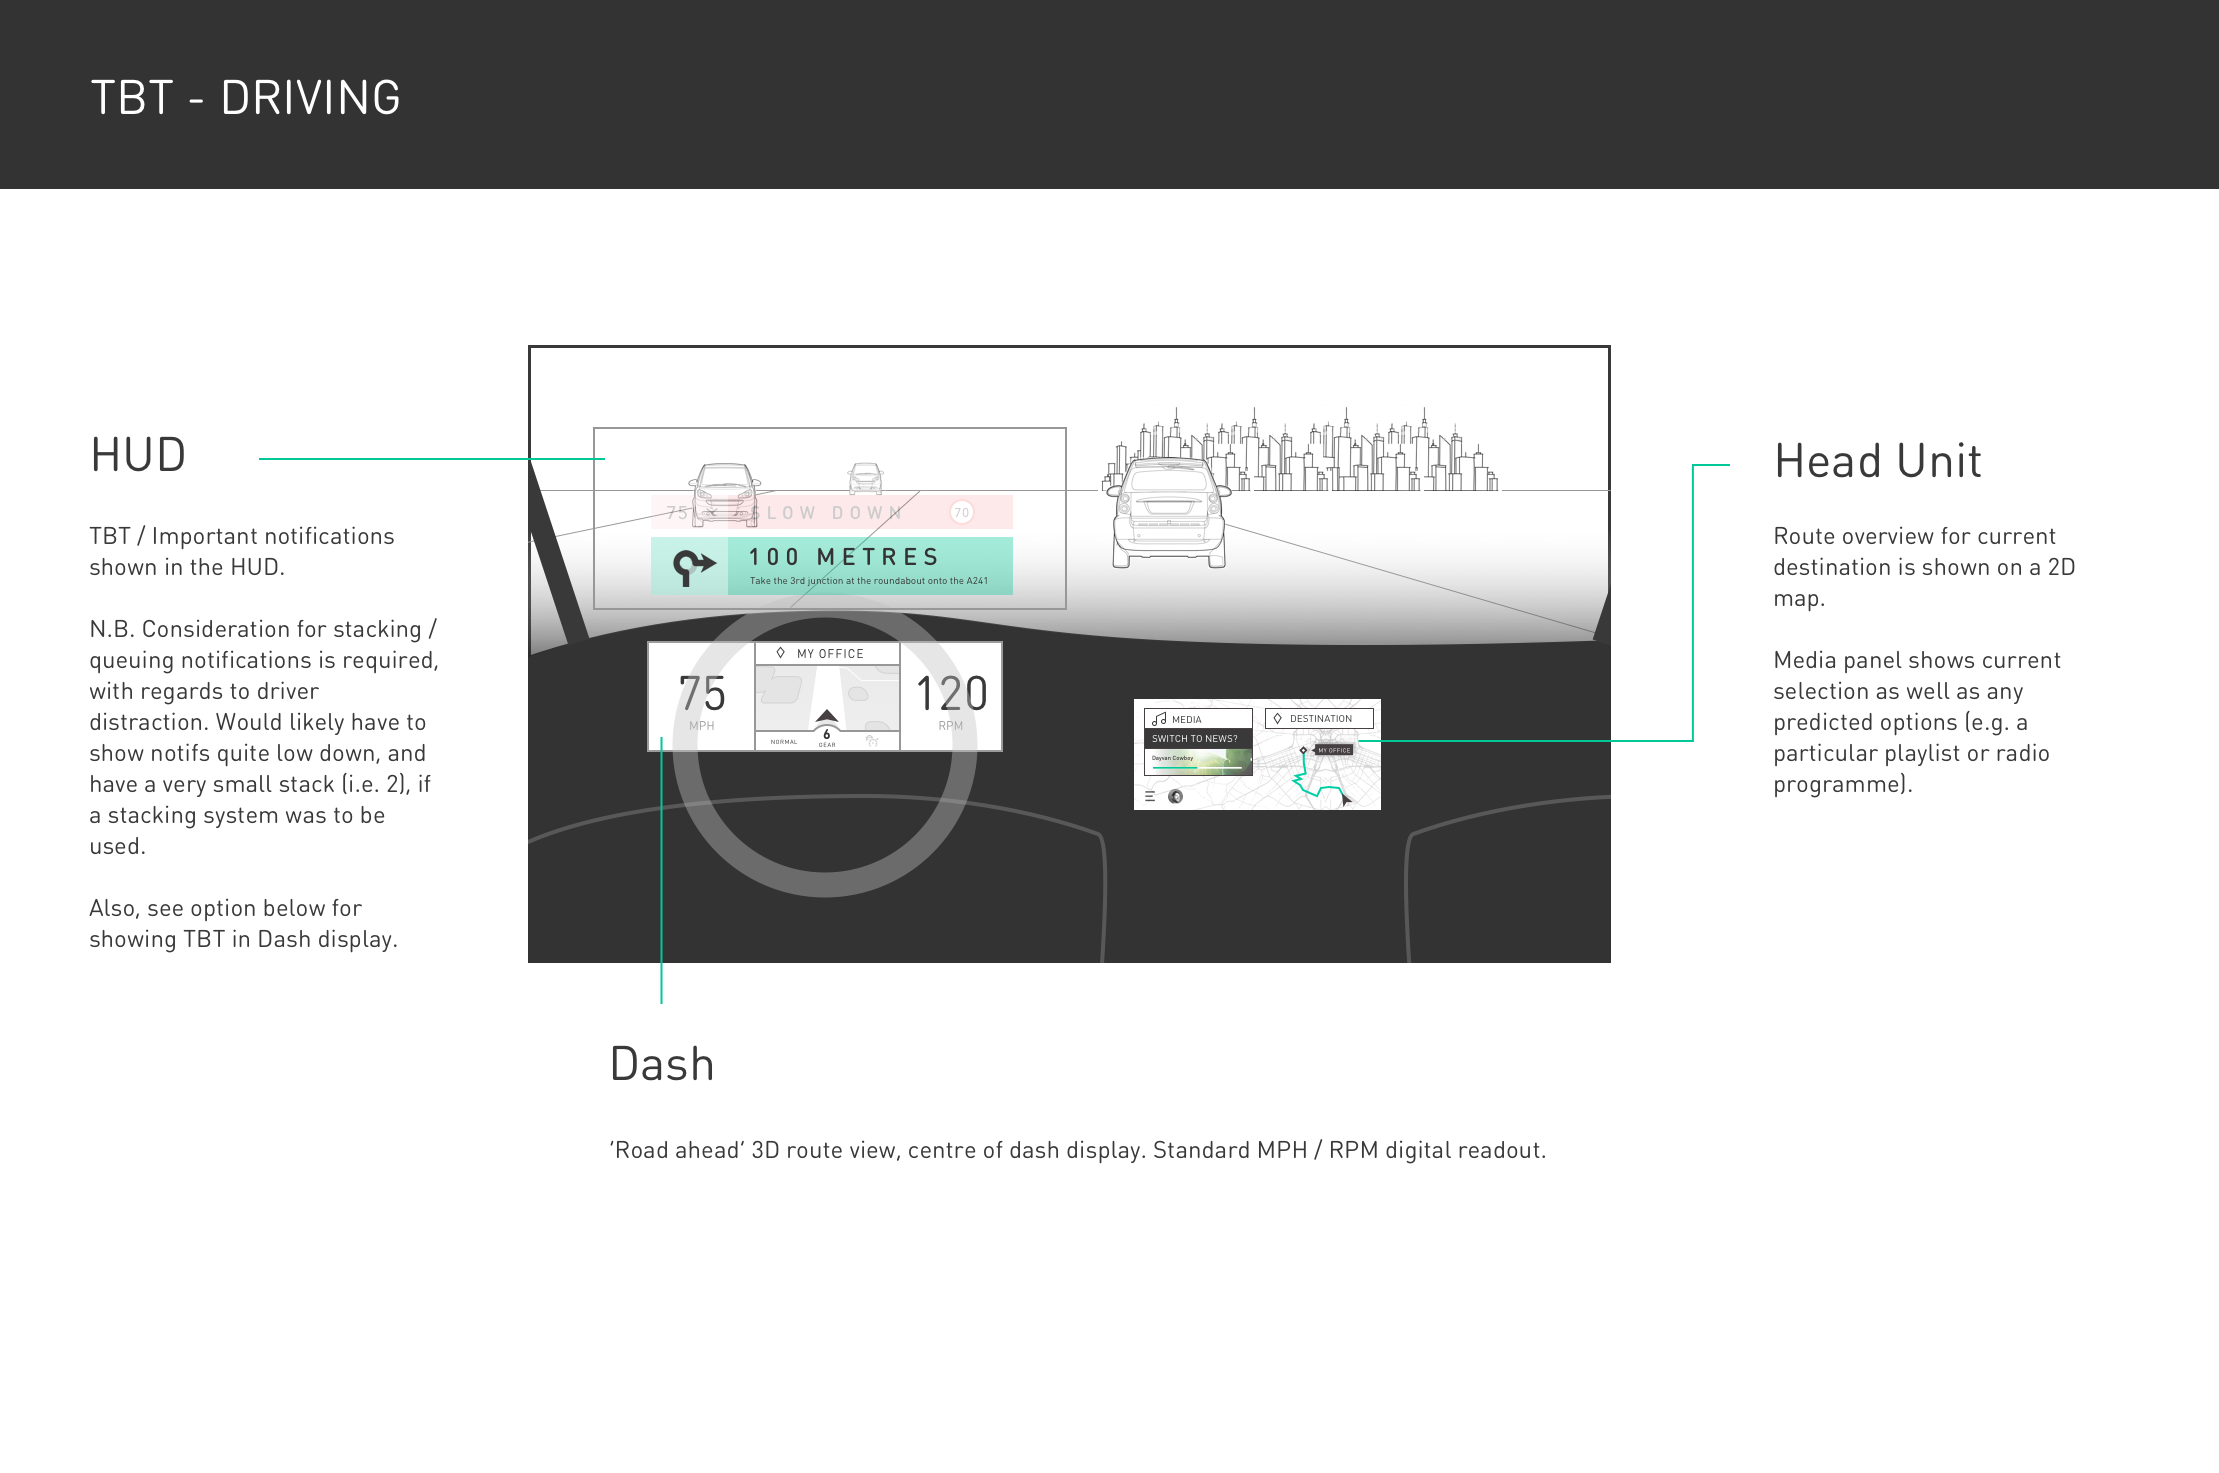This screenshot has height=1473, width=2219.
Task: Click the diamond icon beside DESTINATION
Action: pyautogui.click(x=1277, y=718)
